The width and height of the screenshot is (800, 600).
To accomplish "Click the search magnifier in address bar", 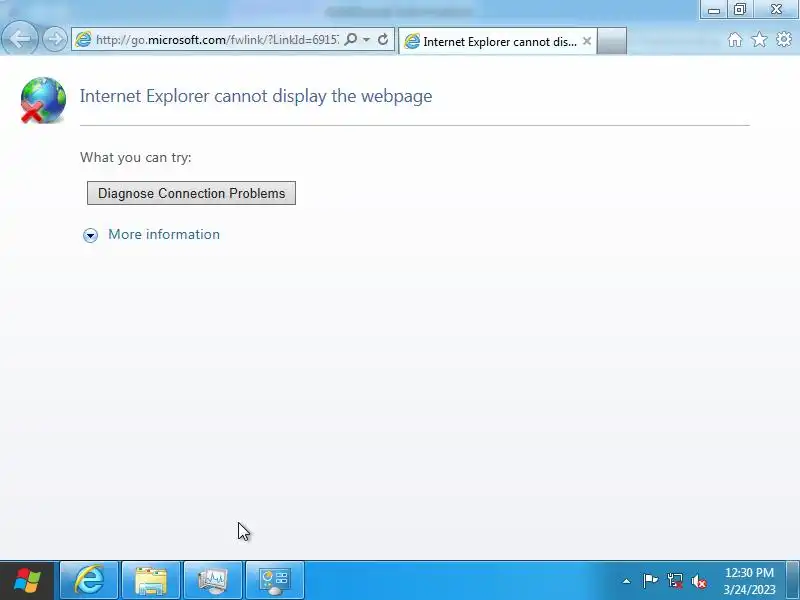I will [351, 39].
